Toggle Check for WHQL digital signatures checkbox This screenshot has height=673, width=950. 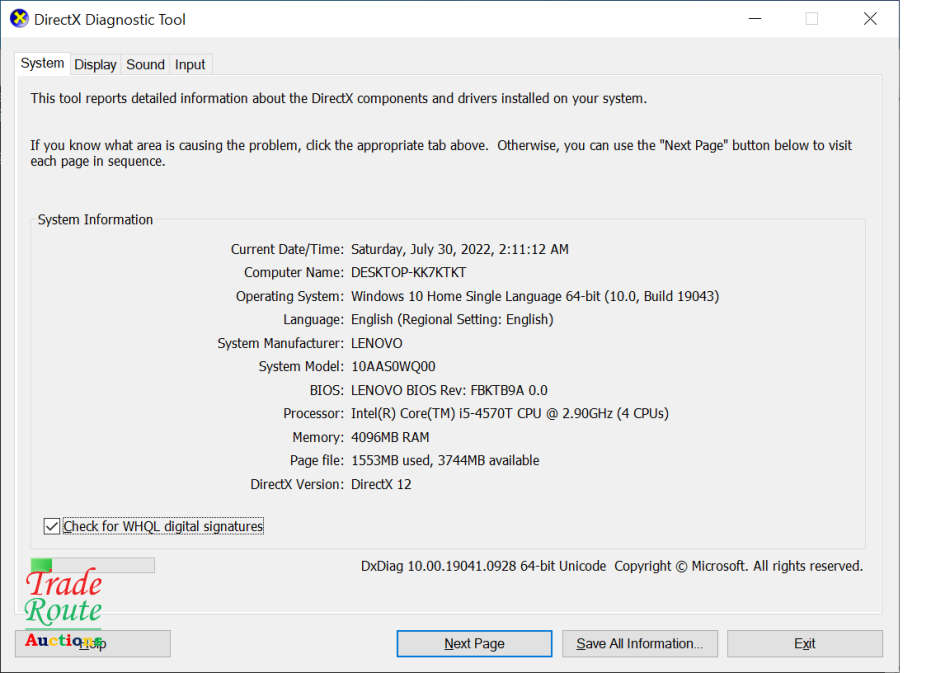tap(52, 526)
